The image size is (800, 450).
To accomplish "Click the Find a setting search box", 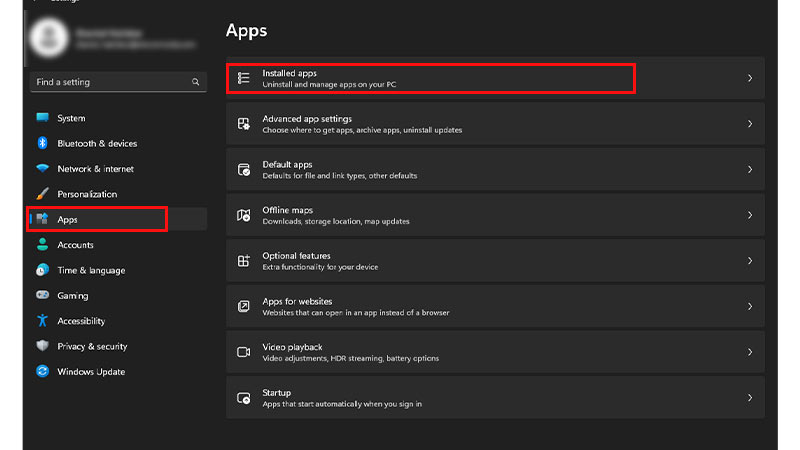I will 118,82.
